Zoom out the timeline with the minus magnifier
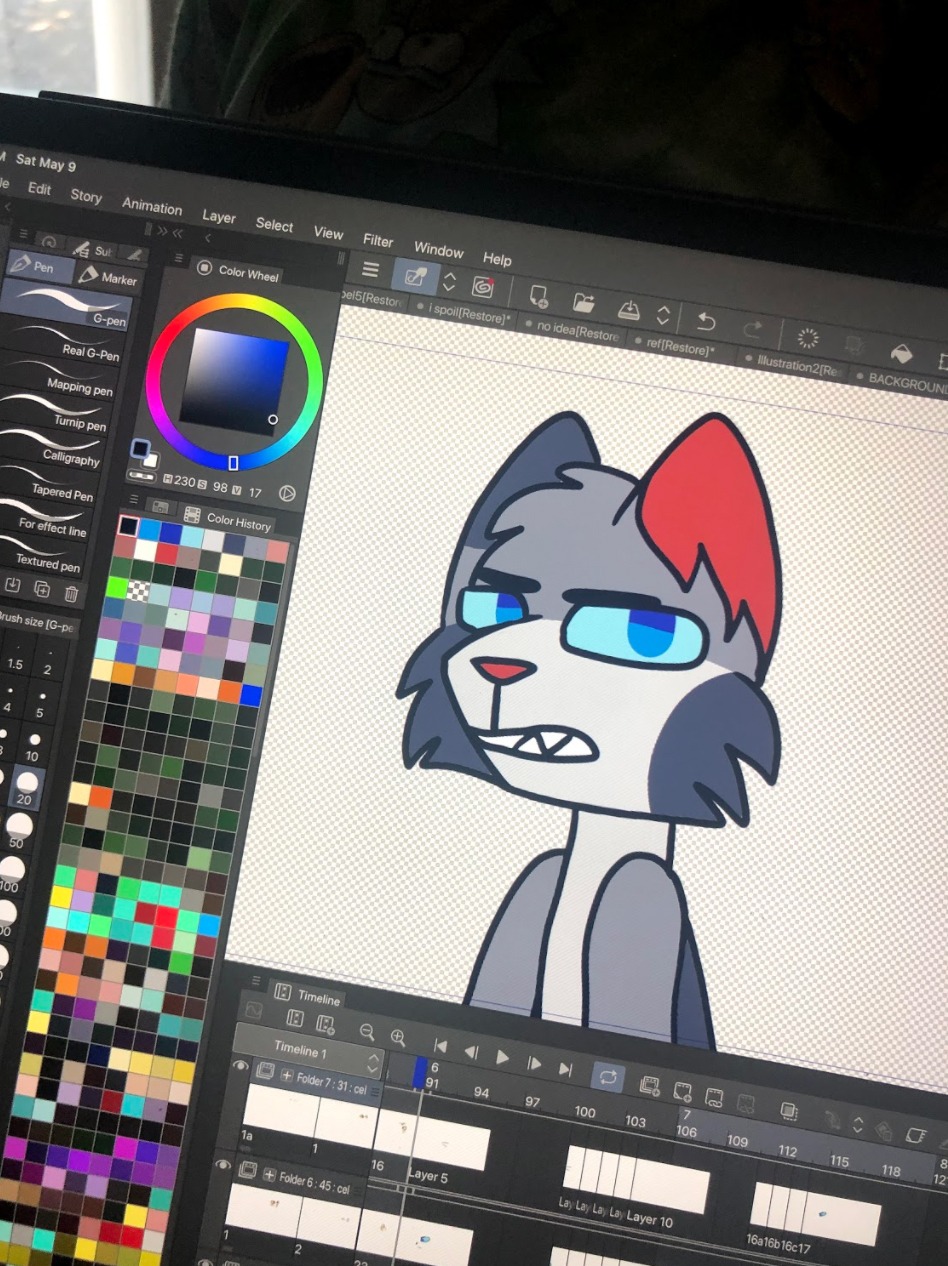This screenshot has width=948, height=1266. point(367,1032)
